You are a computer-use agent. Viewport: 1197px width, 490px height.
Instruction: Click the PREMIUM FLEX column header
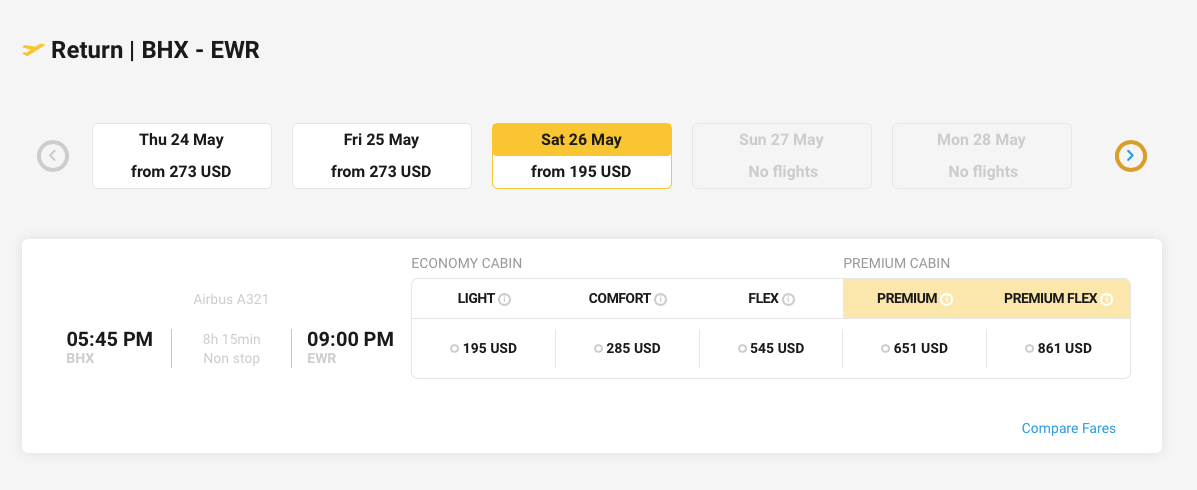click(x=1050, y=299)
